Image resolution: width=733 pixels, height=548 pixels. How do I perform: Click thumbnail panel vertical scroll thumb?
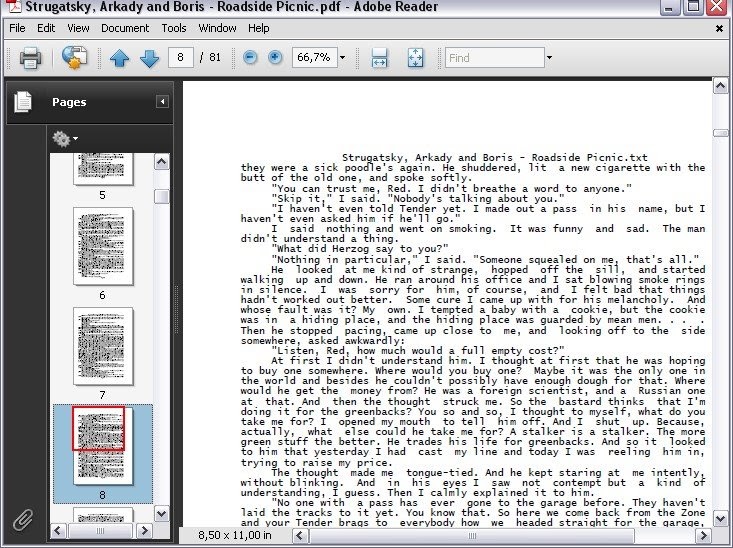coord(162,196)
